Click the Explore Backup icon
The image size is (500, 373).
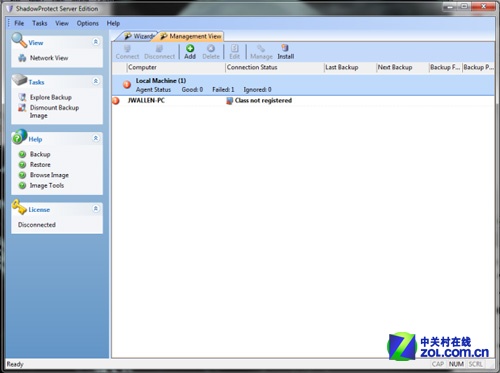(x=22, y=97)
